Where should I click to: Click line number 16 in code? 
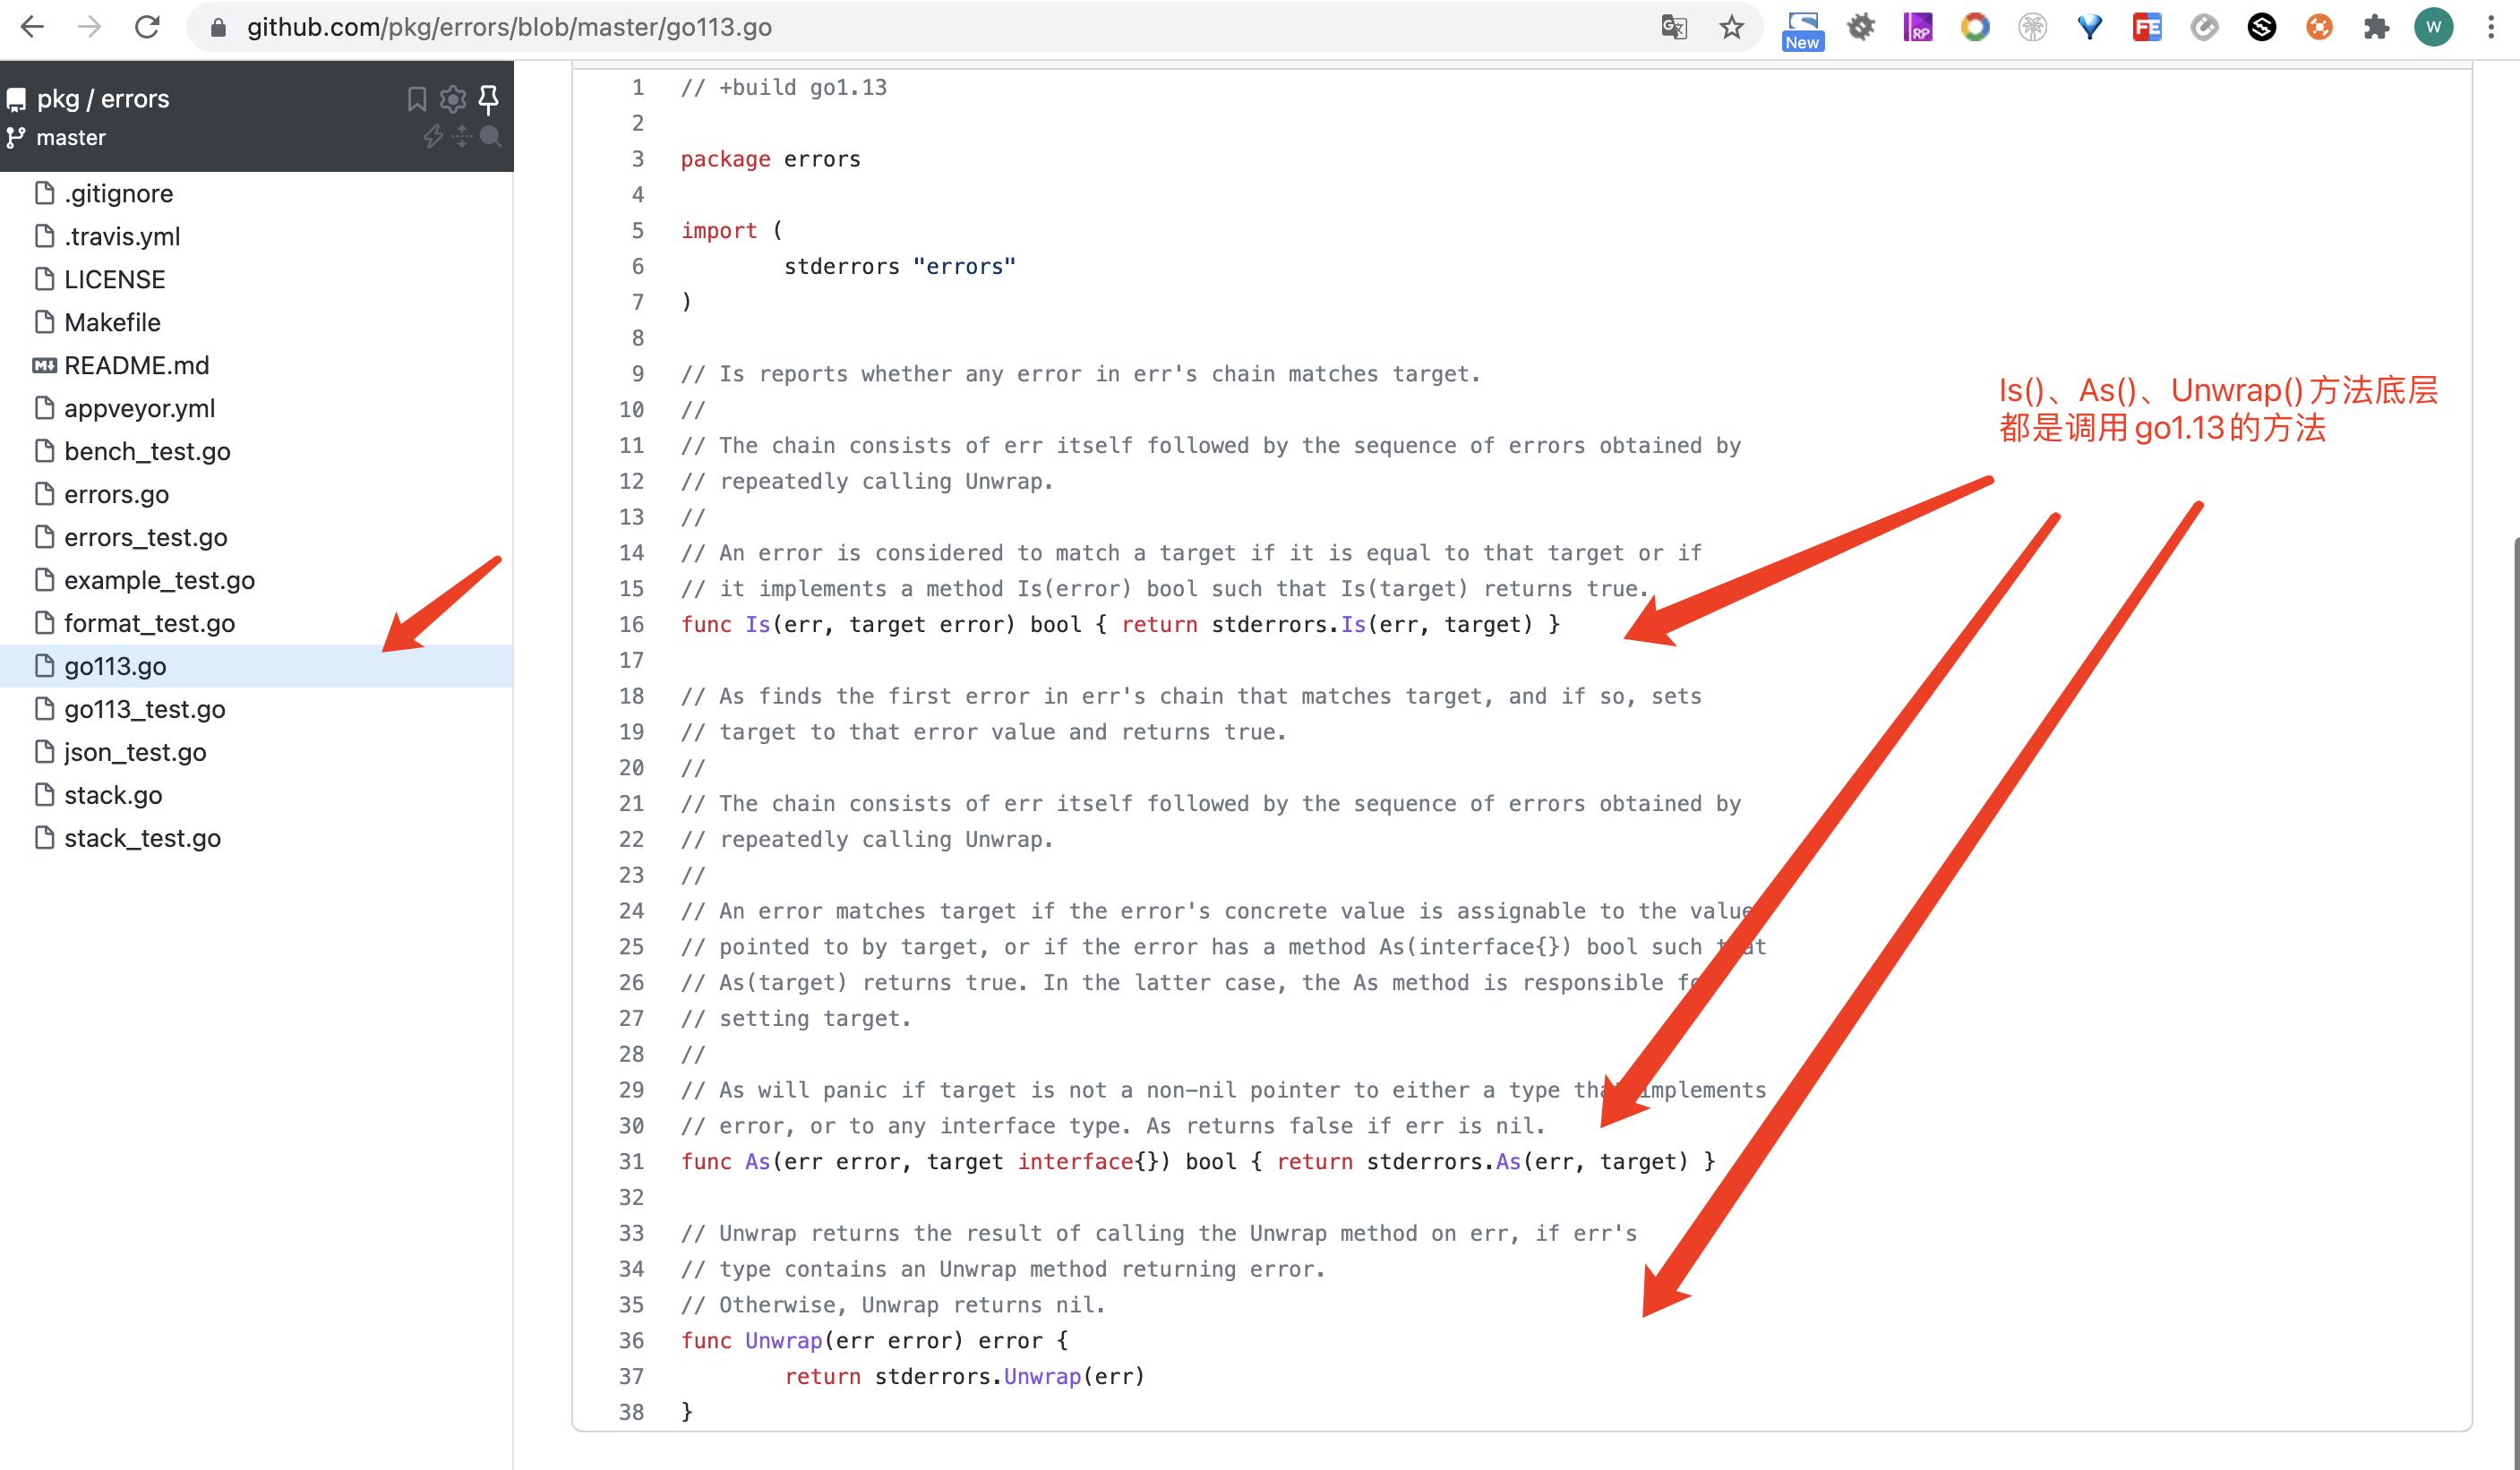pyautogui.click(x=632, y=624)
